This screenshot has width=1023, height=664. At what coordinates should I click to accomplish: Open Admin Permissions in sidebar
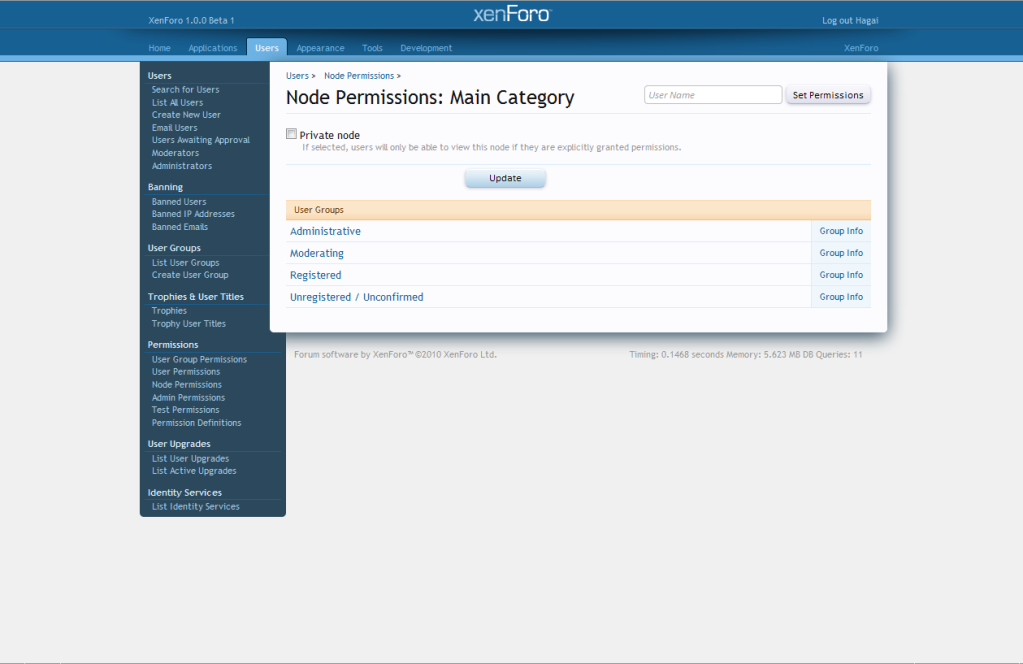tap(188, 397)
